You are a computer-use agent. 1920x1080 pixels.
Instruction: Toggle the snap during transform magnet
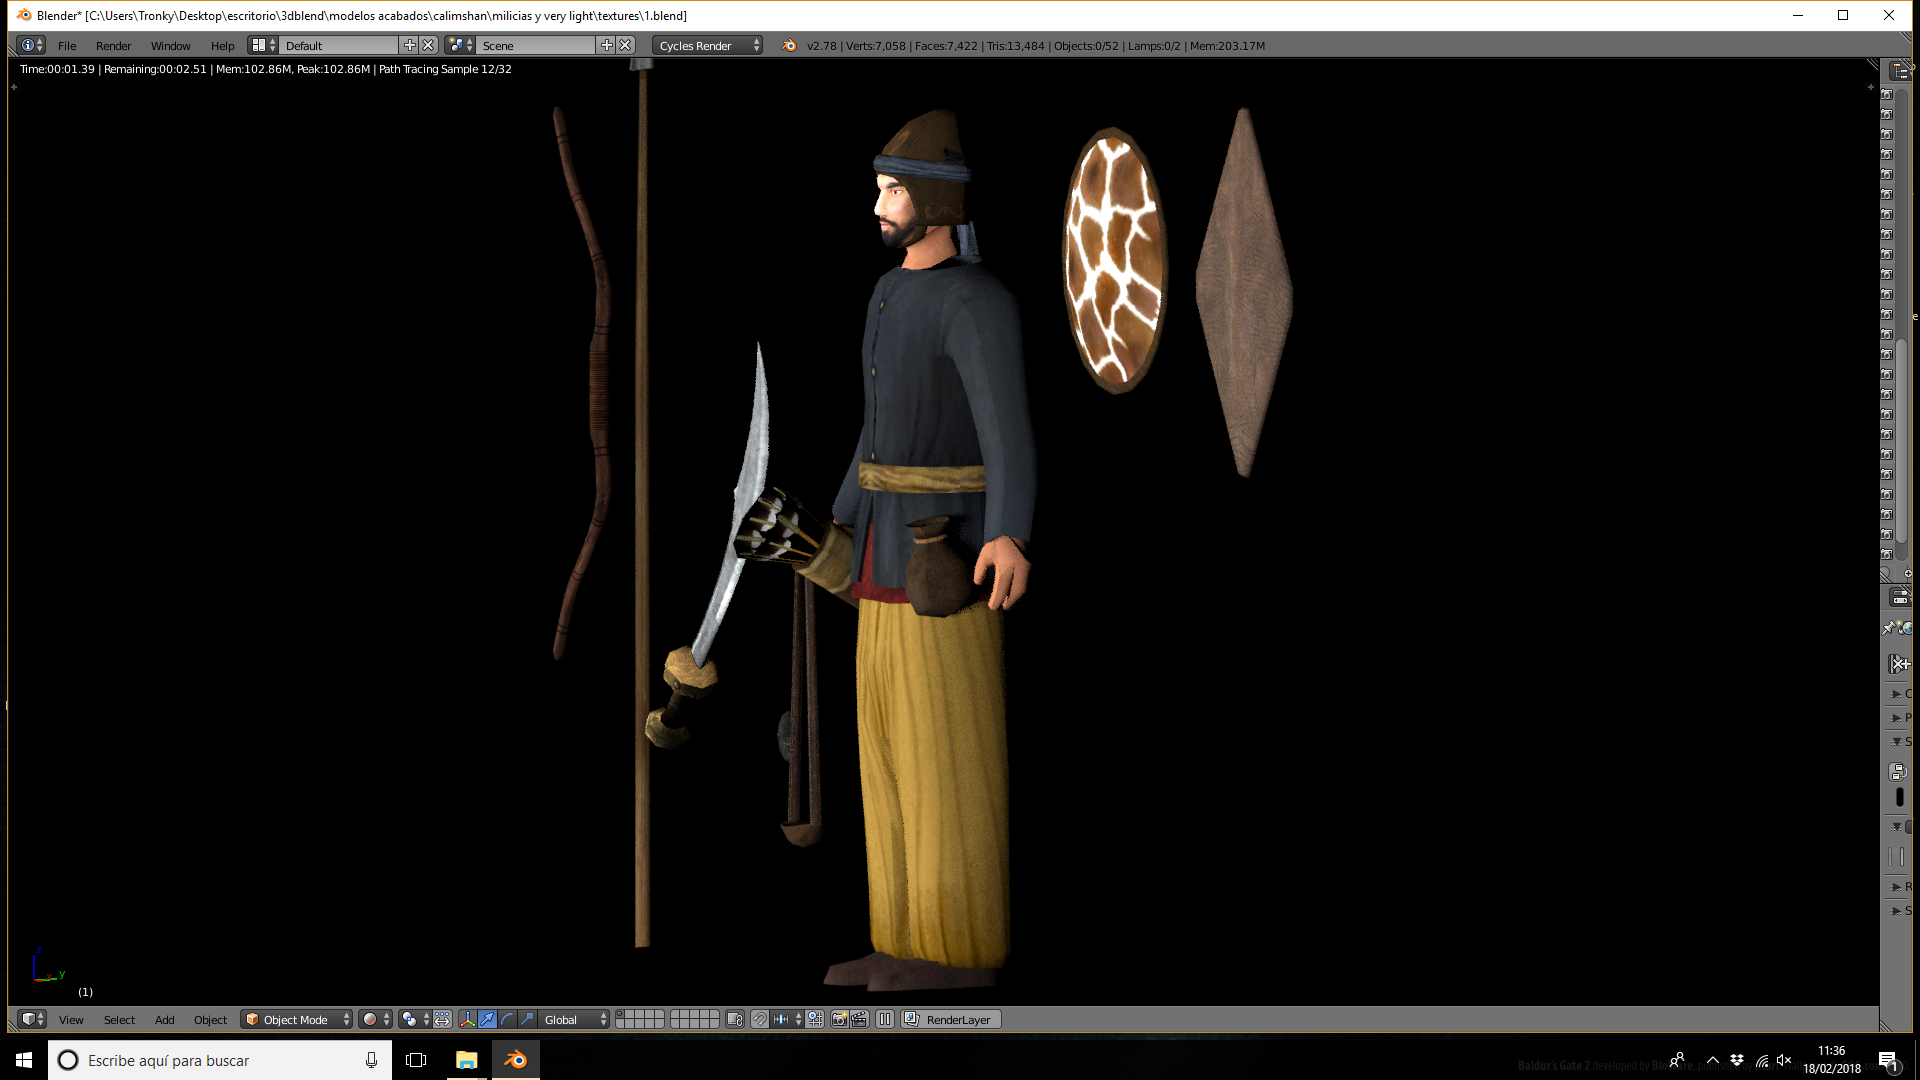click(760, 1019)
